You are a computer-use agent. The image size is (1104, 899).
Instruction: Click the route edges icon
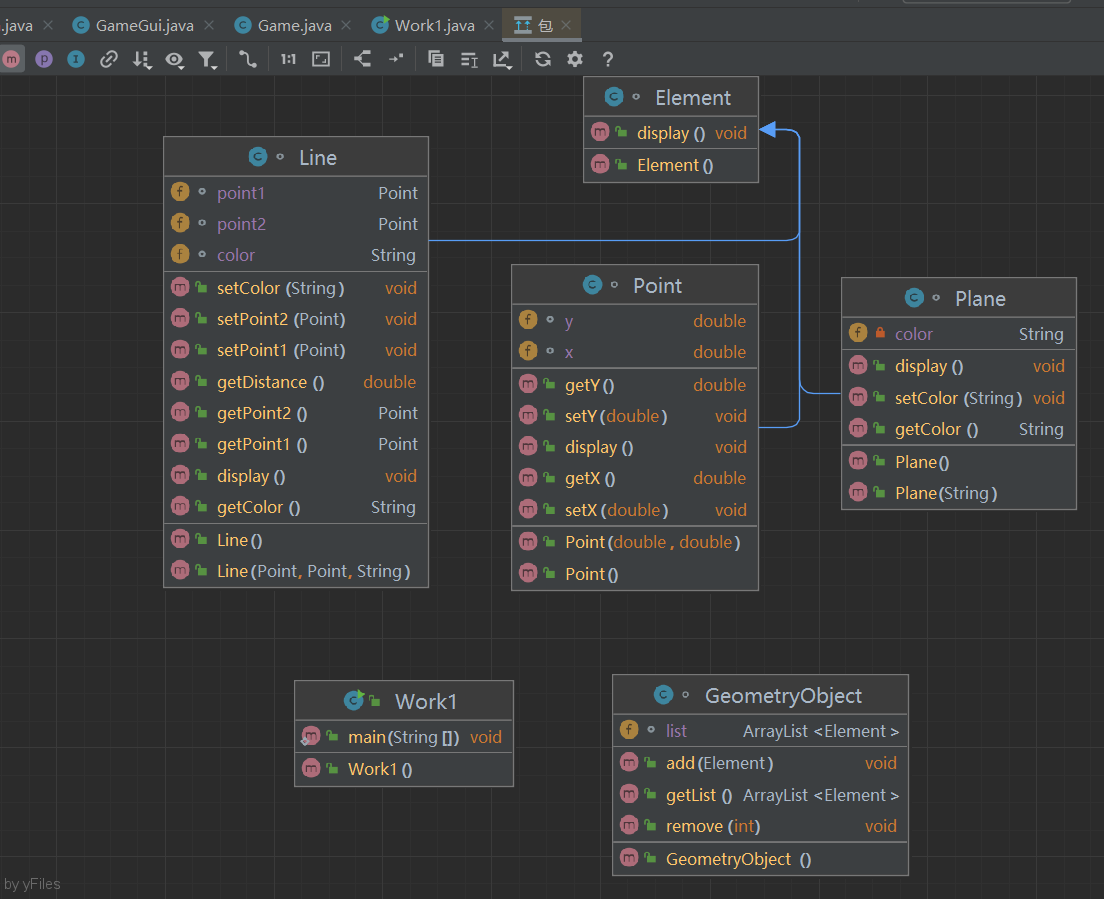click(x=396, y=59)
